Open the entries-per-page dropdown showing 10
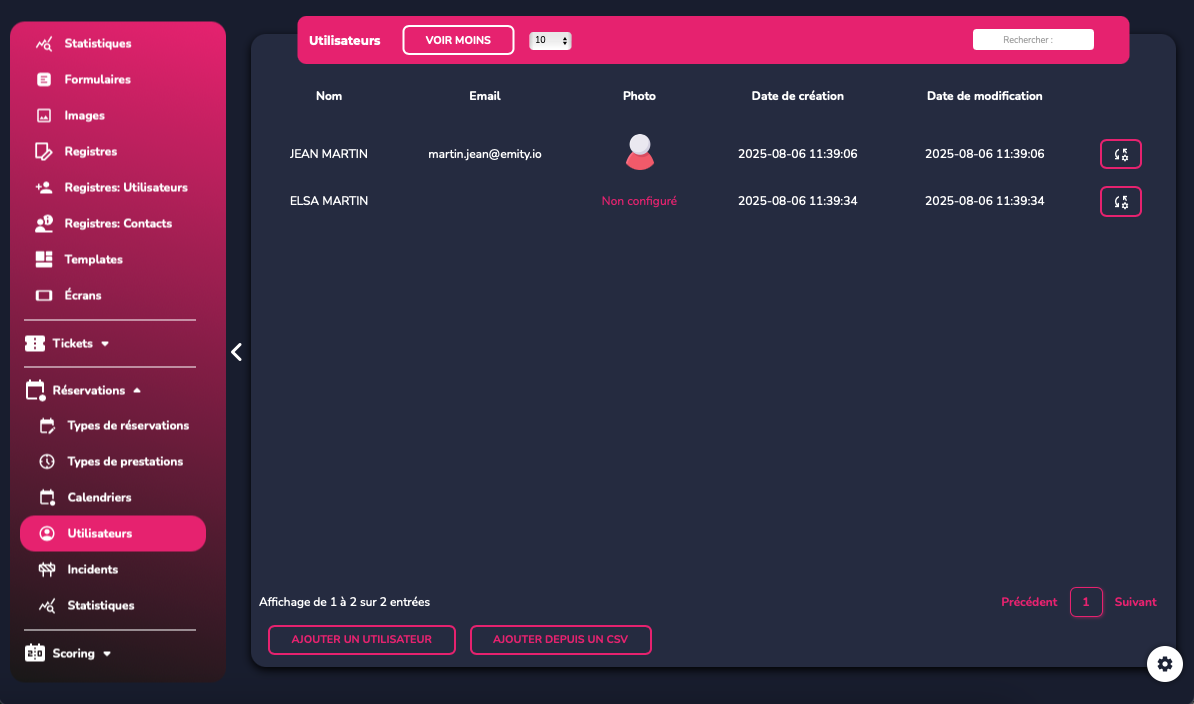This screenshot has width=1194, height=704. coord(550,41)
